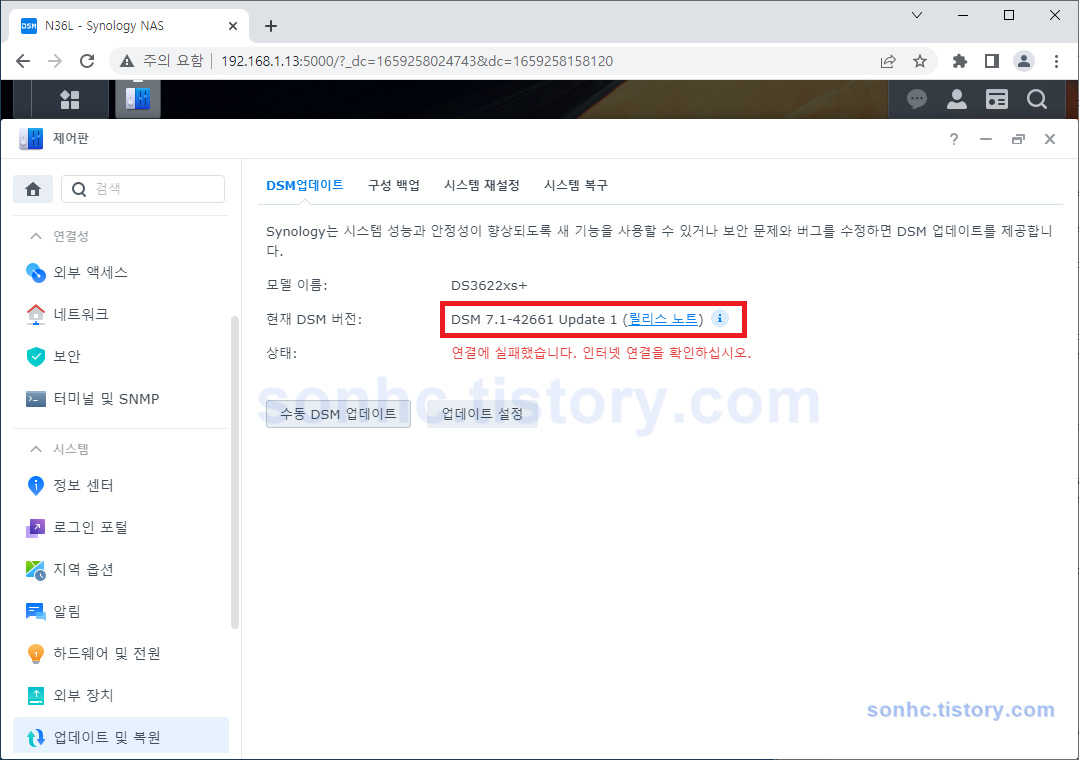
Task: Open the Chrome three-dot menu
Action: point(1056,61)
